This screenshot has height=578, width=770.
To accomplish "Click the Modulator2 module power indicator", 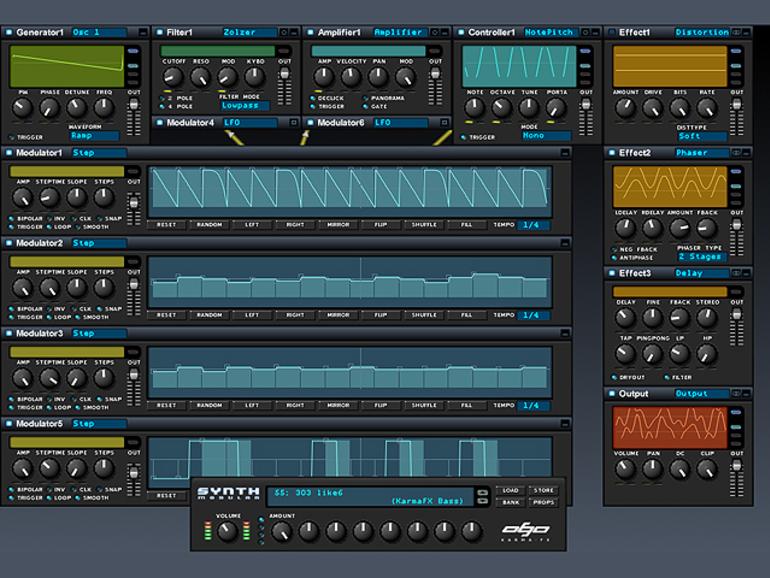I will point(9,243).
